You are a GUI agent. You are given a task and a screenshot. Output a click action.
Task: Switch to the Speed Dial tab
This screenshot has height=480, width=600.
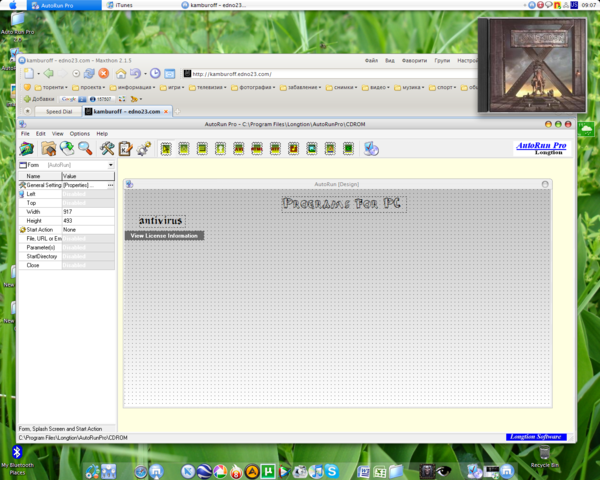tap(59, 111)
